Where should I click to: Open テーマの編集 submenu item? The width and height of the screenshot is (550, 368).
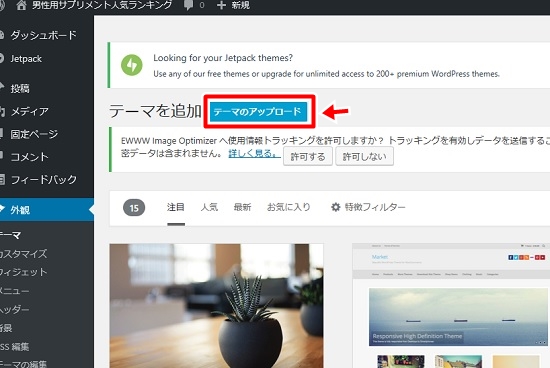click(23, 364)
